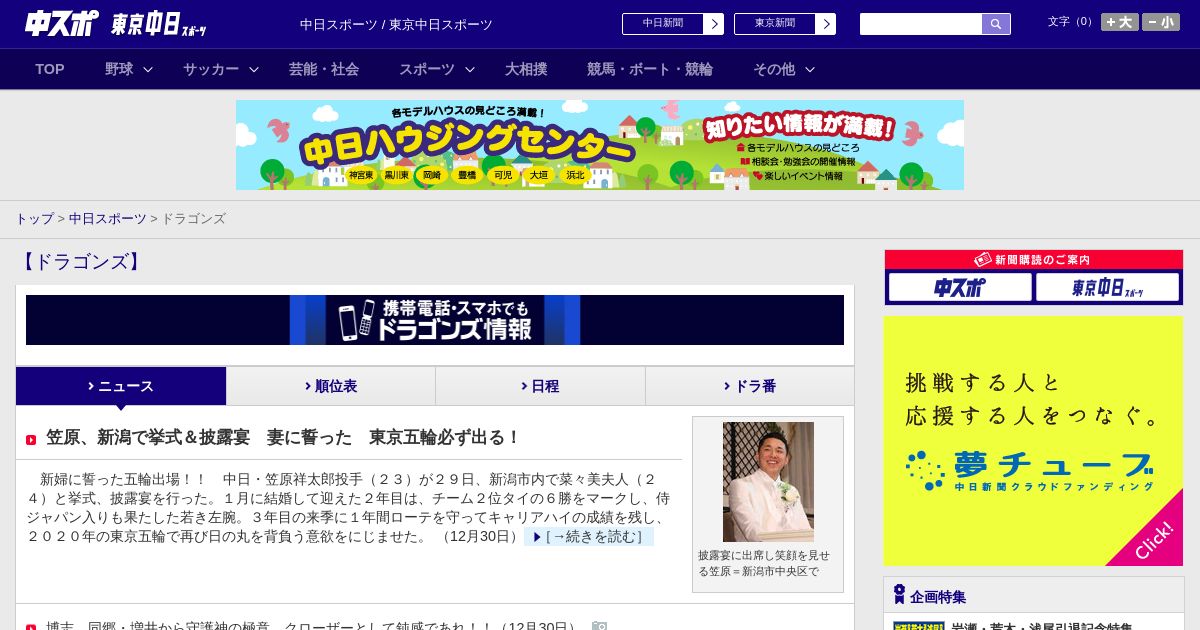
Task: Click the 企画特集 section heading
Action: 938,597
